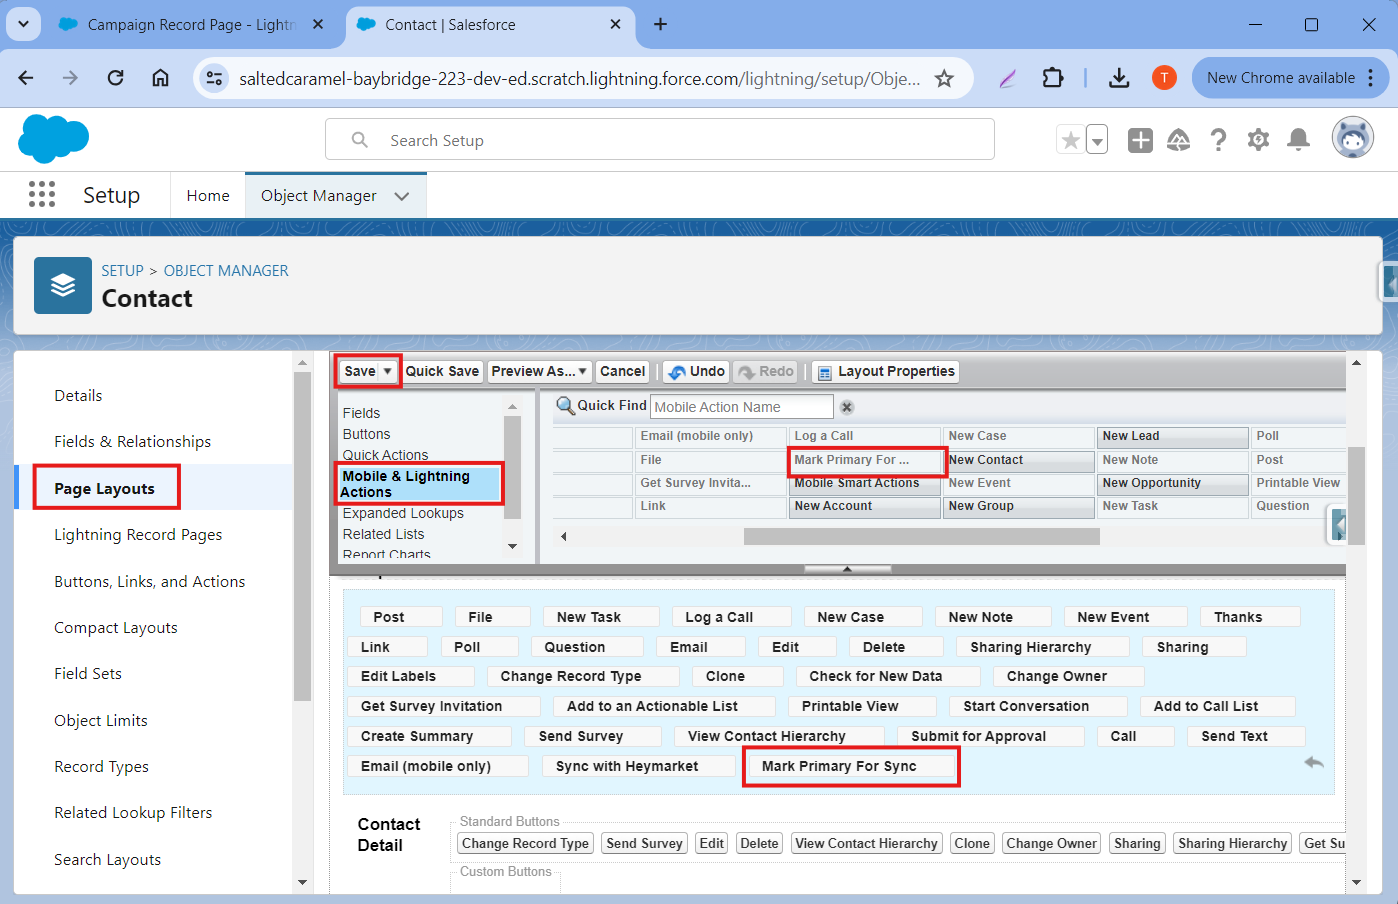Click the Salesforce cloud logo
Viewport: 1398px width, 904px height.
54,138
